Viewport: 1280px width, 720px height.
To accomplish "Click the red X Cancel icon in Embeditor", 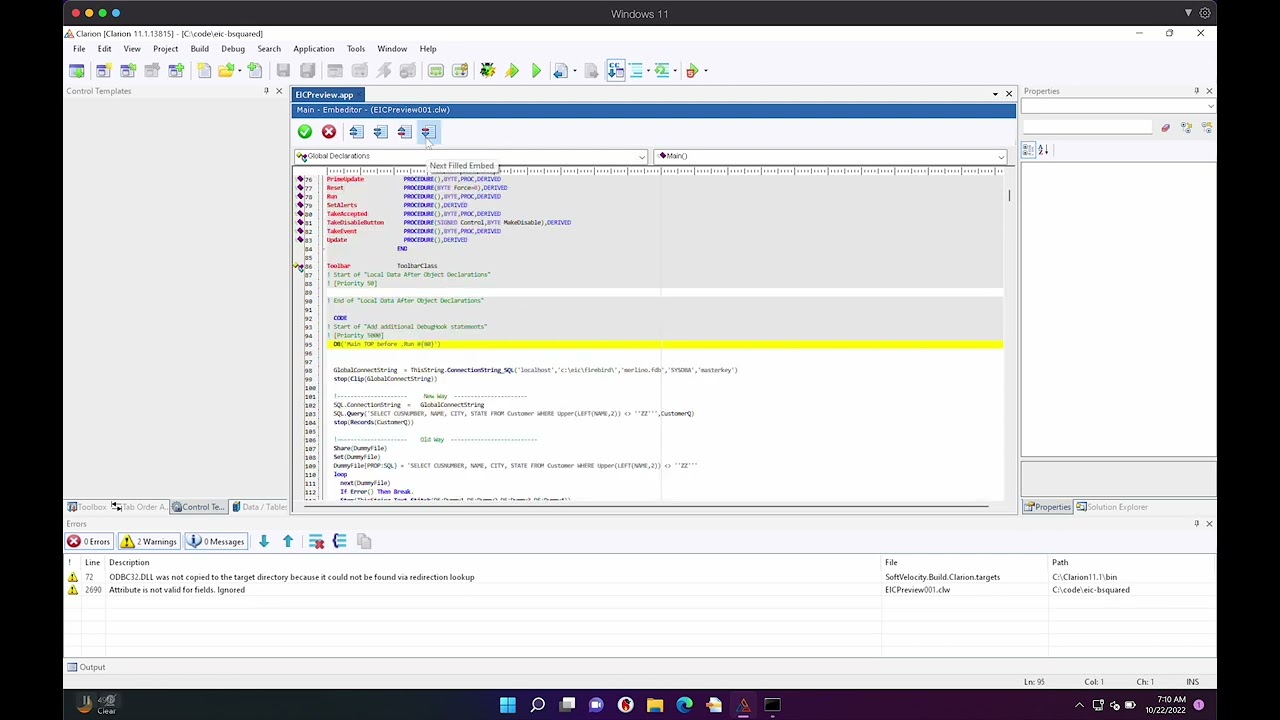I will [x=329, y=132].
